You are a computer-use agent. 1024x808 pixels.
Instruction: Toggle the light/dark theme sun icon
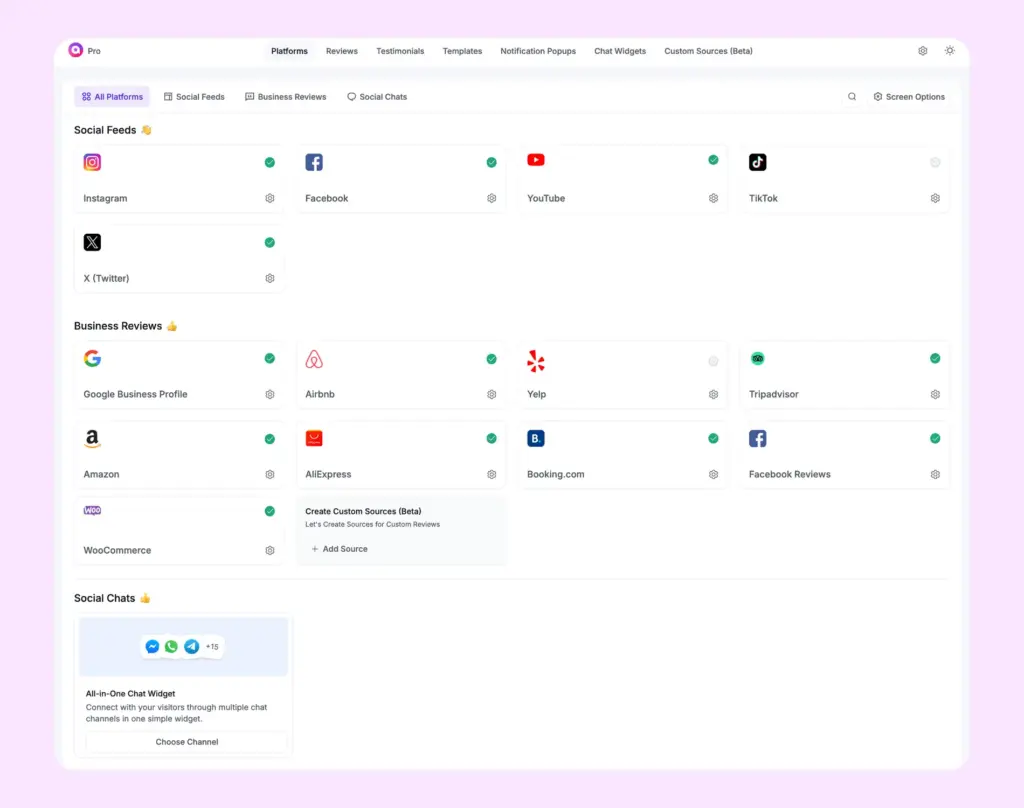pos(950,50)
